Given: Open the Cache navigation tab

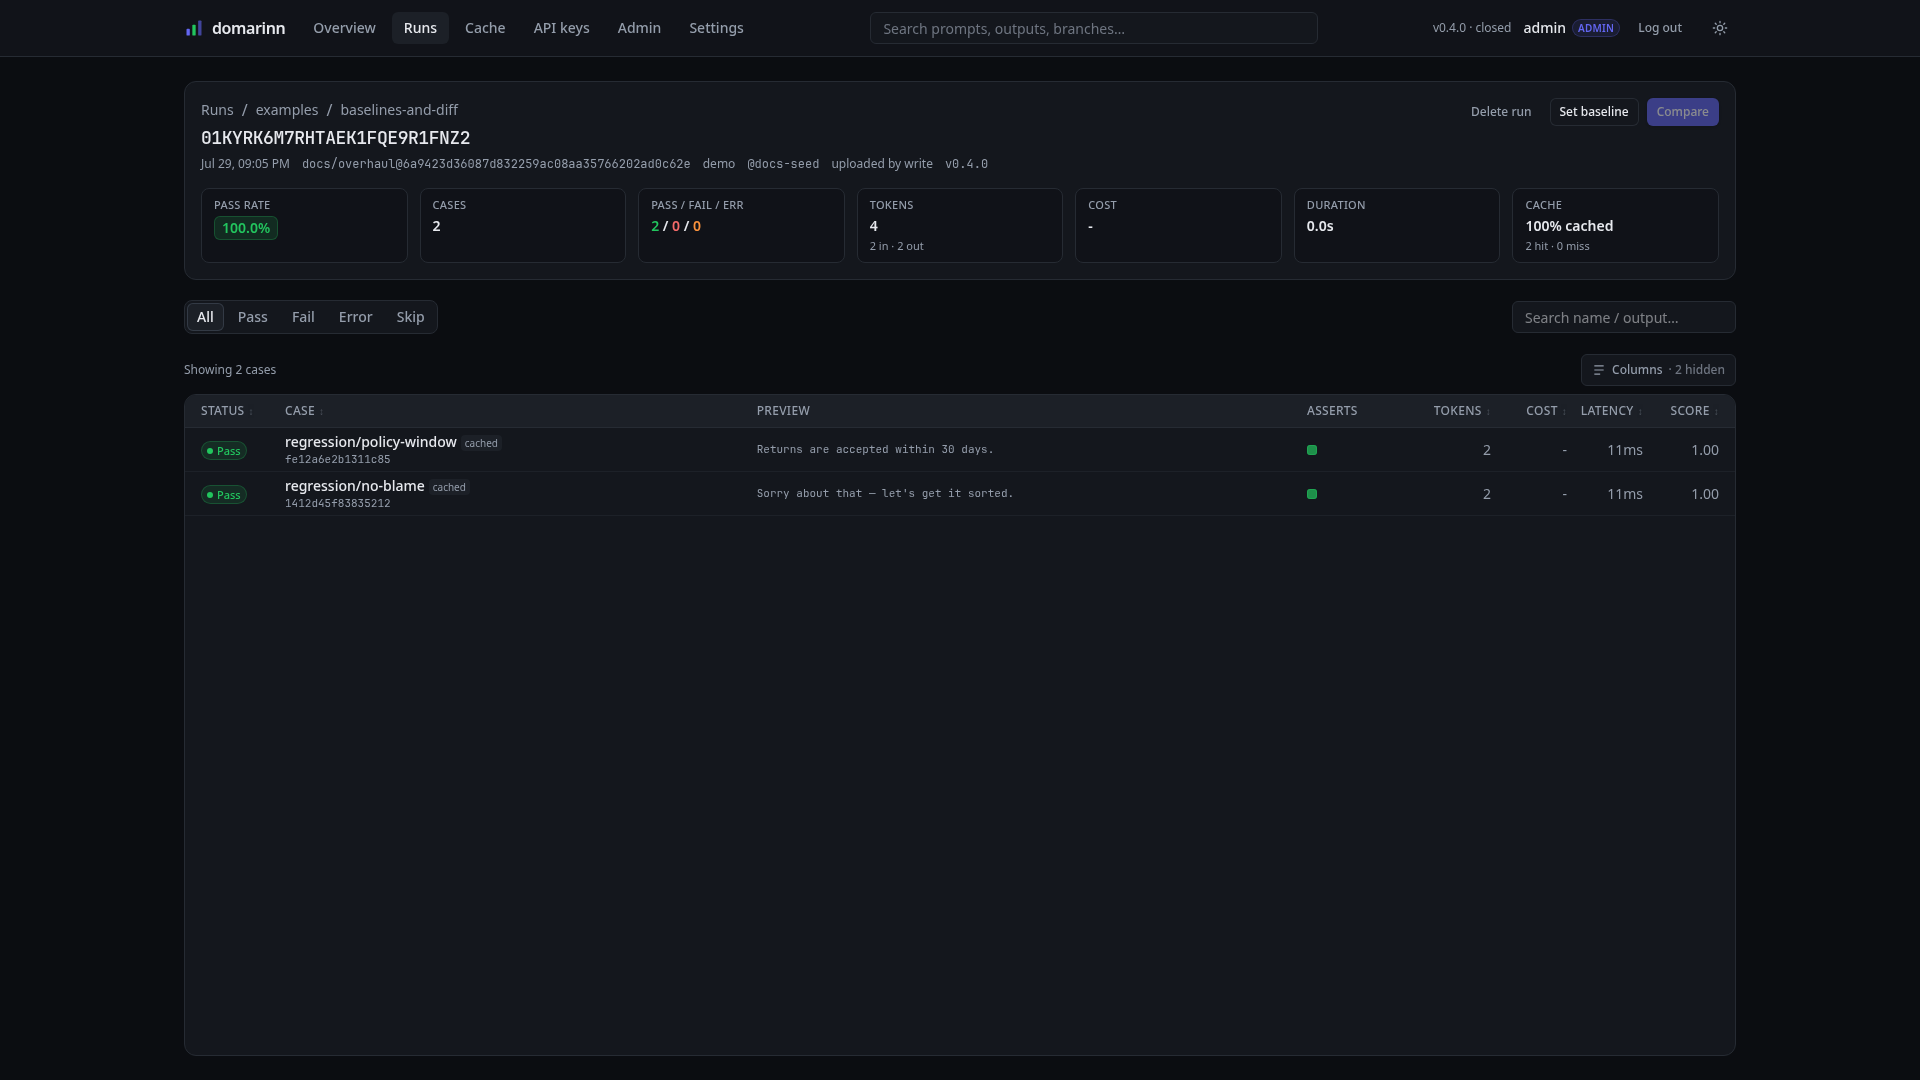Looking at the screenshot, I should (x=485, y=28).
